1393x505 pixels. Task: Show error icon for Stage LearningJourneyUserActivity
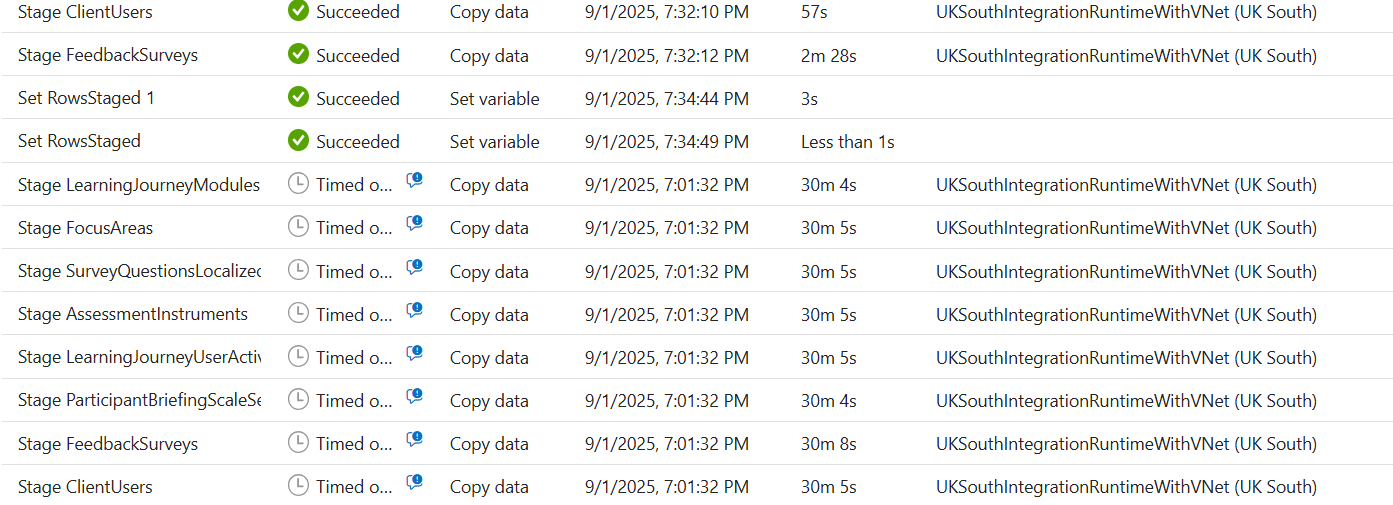pyautogui.click(x=414, y=353)
